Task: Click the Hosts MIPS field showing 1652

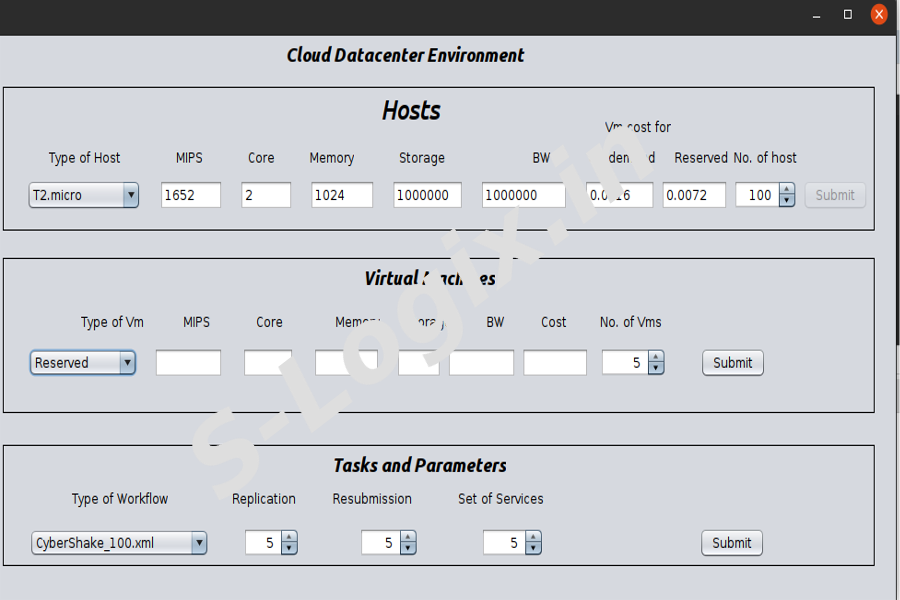Action: pos(191,195)
